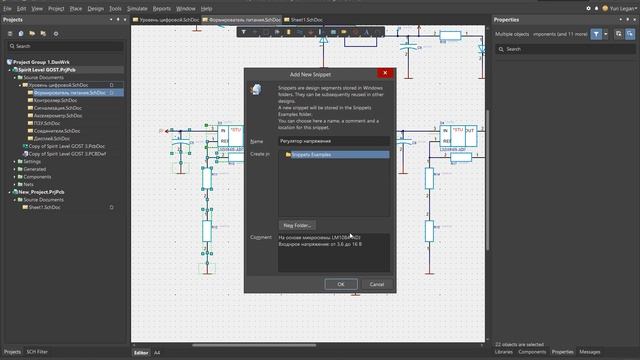Choose the yellow Place Port icon
This screenshot has height=360, width=640.
point(344,32)
